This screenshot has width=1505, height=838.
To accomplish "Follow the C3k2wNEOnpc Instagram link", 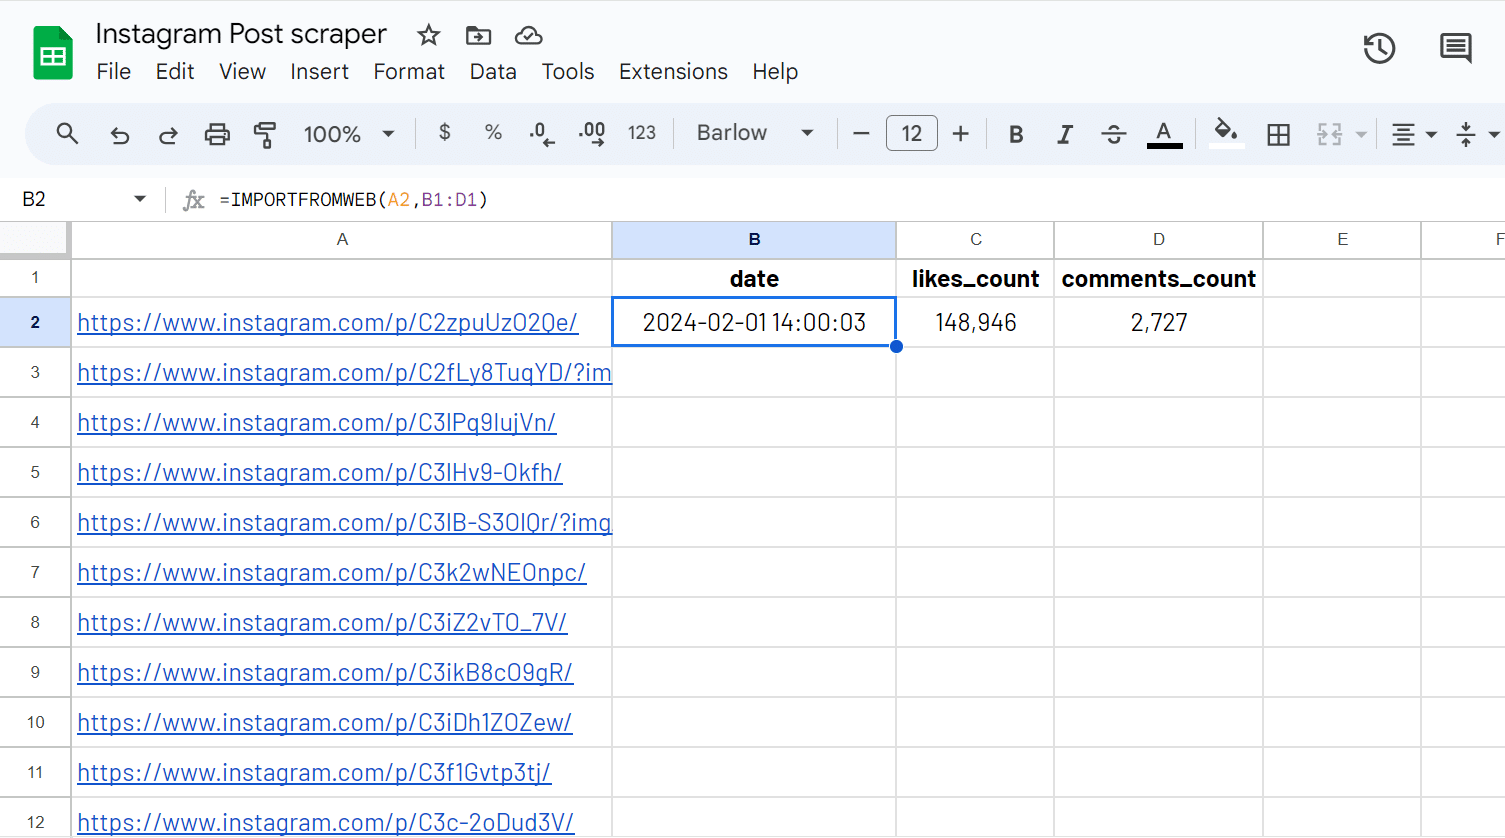I will click(x=331, y=573).
